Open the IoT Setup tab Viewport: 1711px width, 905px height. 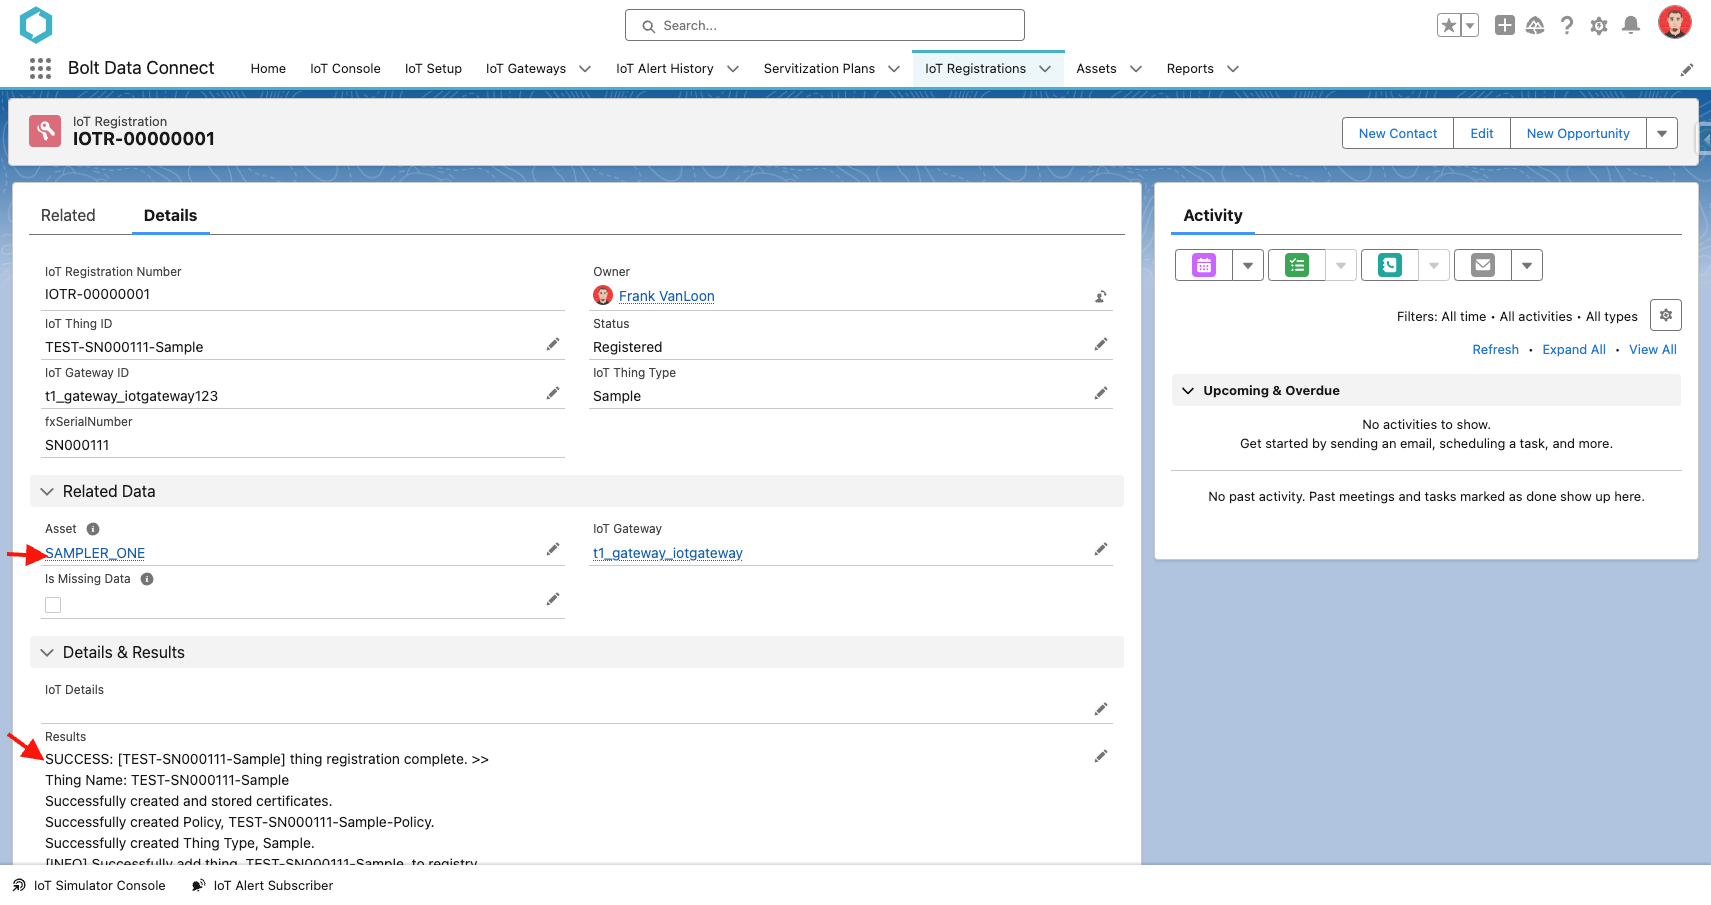pos(433,69)
